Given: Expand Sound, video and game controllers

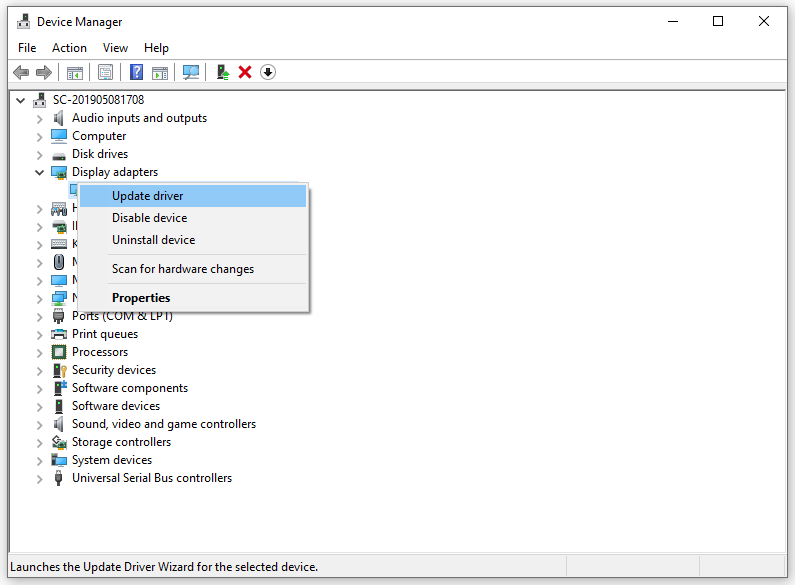Looking at the screenshot, I should coord(40,425).
